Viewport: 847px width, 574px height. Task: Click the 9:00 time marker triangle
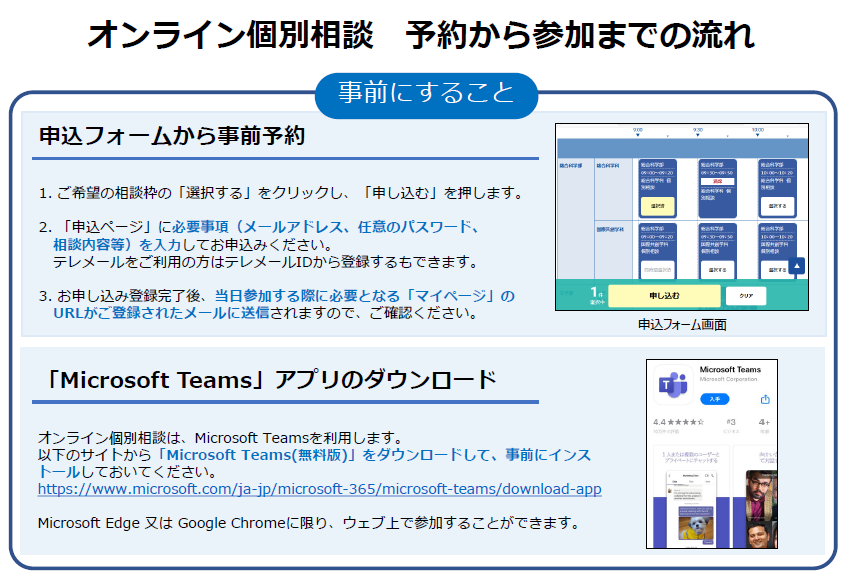(x=638, y=134)
